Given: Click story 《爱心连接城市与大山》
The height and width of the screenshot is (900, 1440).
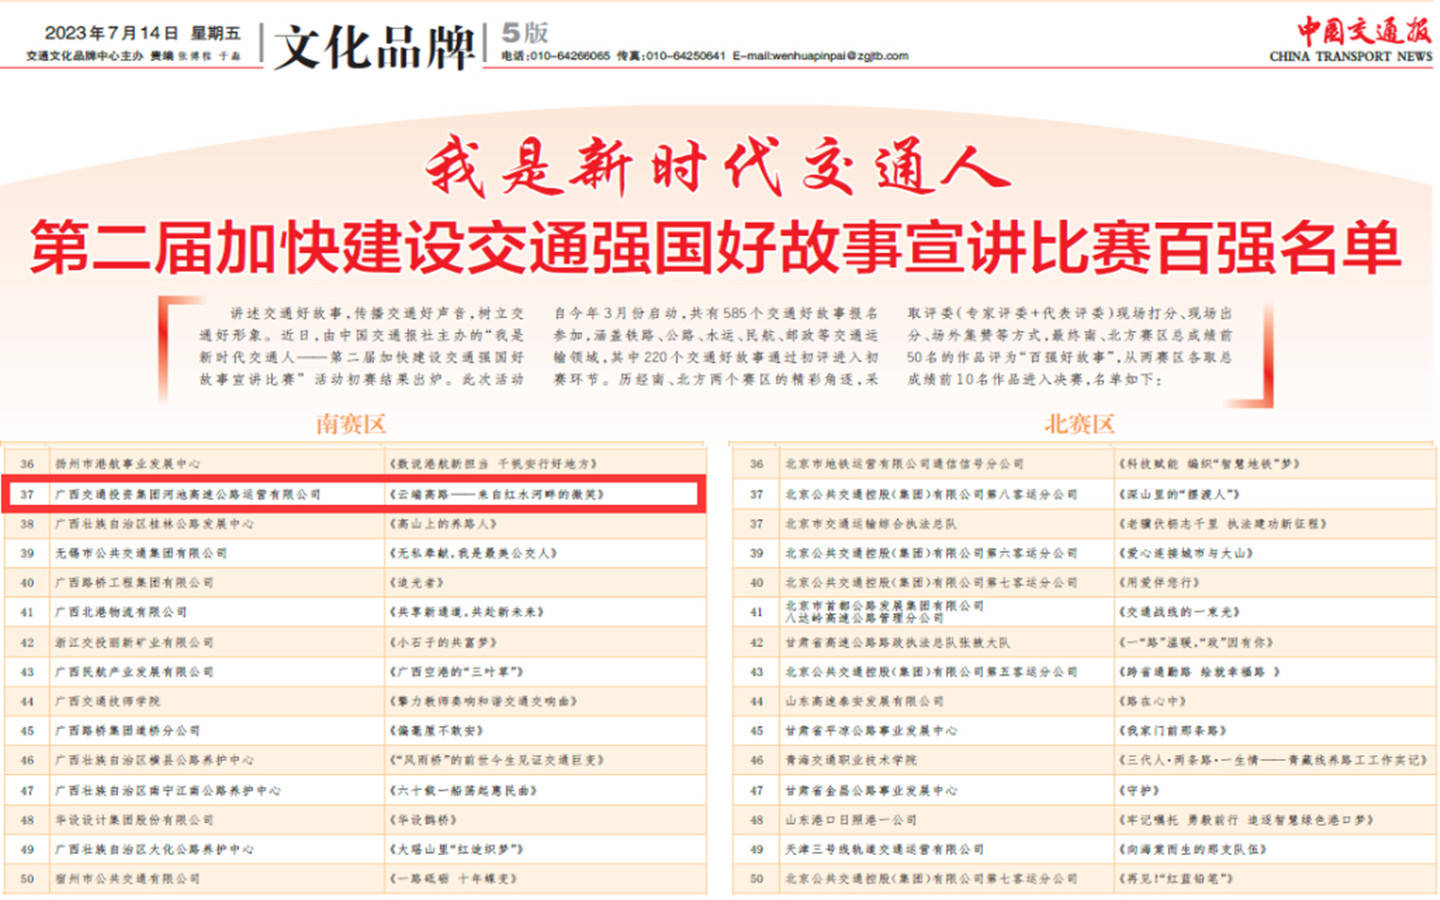Looking at the screenshot, I should (x=1185, y=553).
